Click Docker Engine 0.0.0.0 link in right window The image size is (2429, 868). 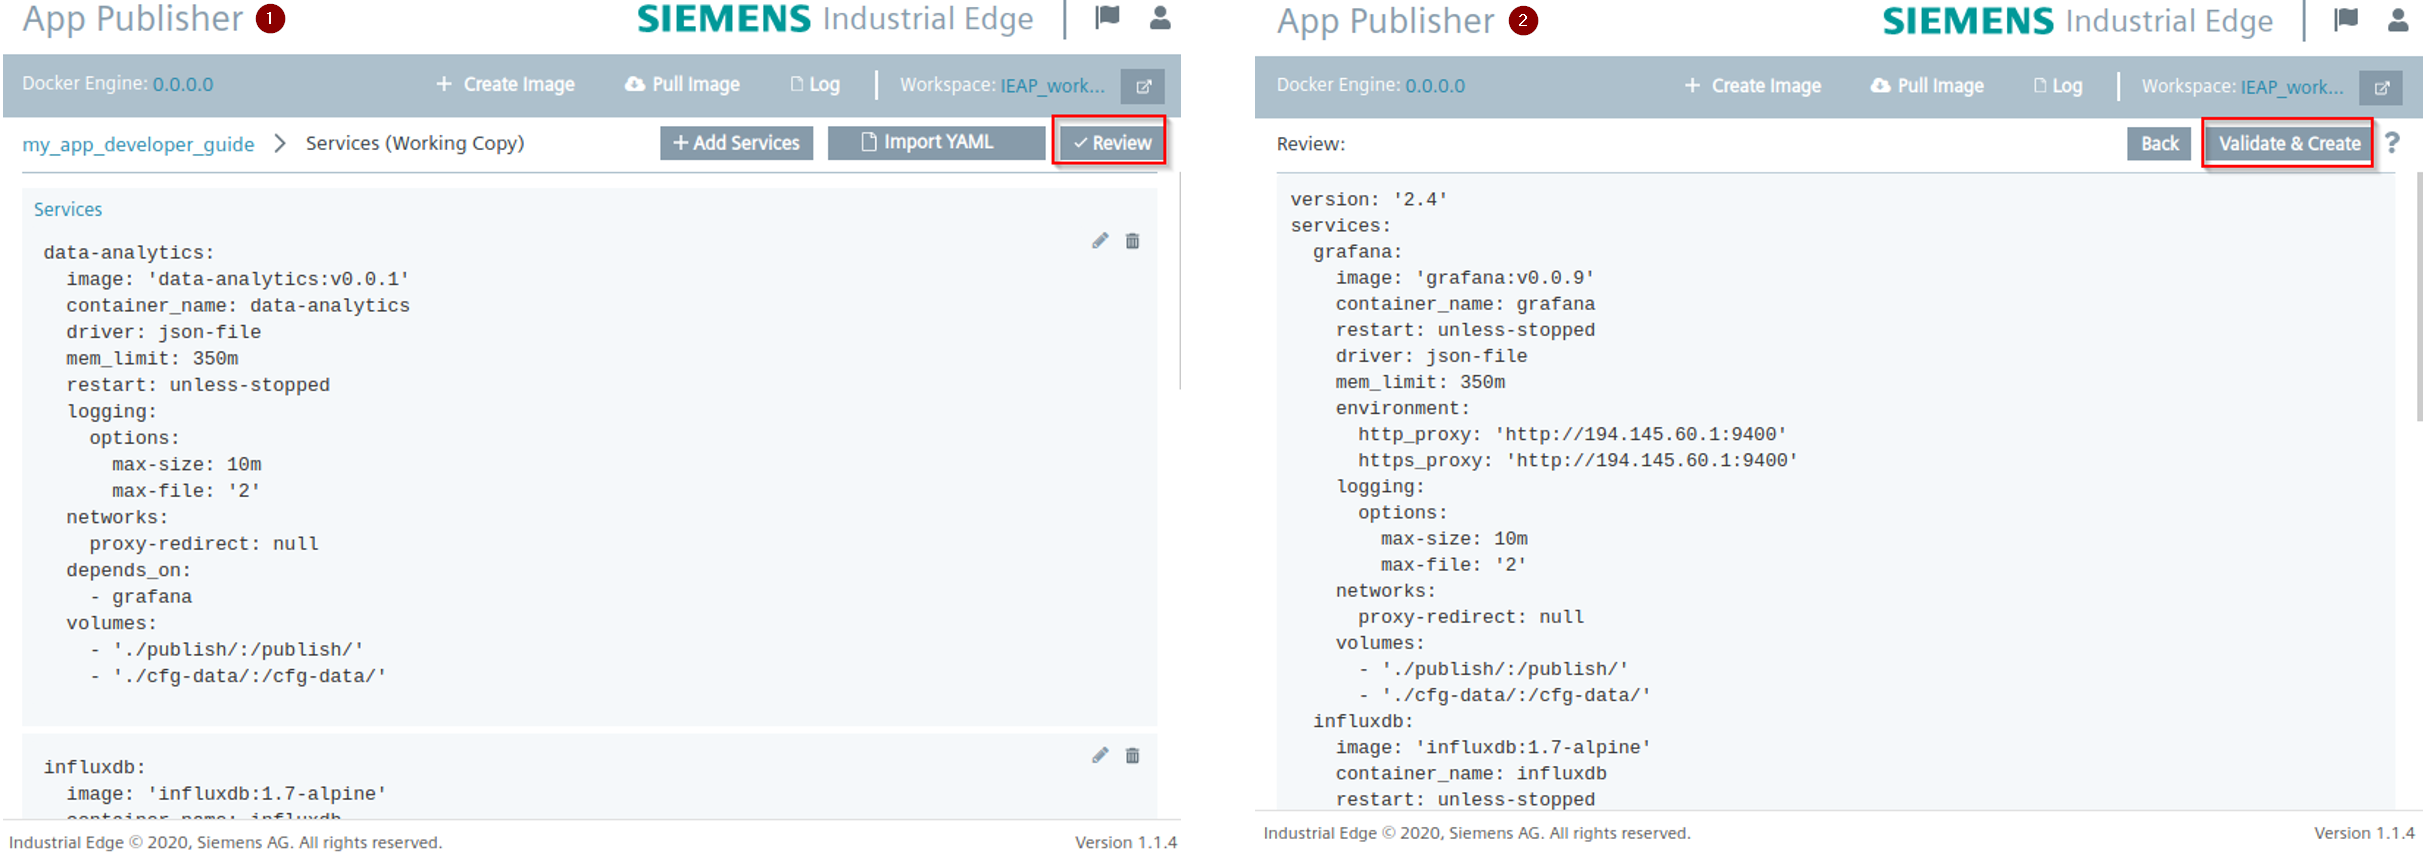pyautogui.click(x=1435, y=86)
